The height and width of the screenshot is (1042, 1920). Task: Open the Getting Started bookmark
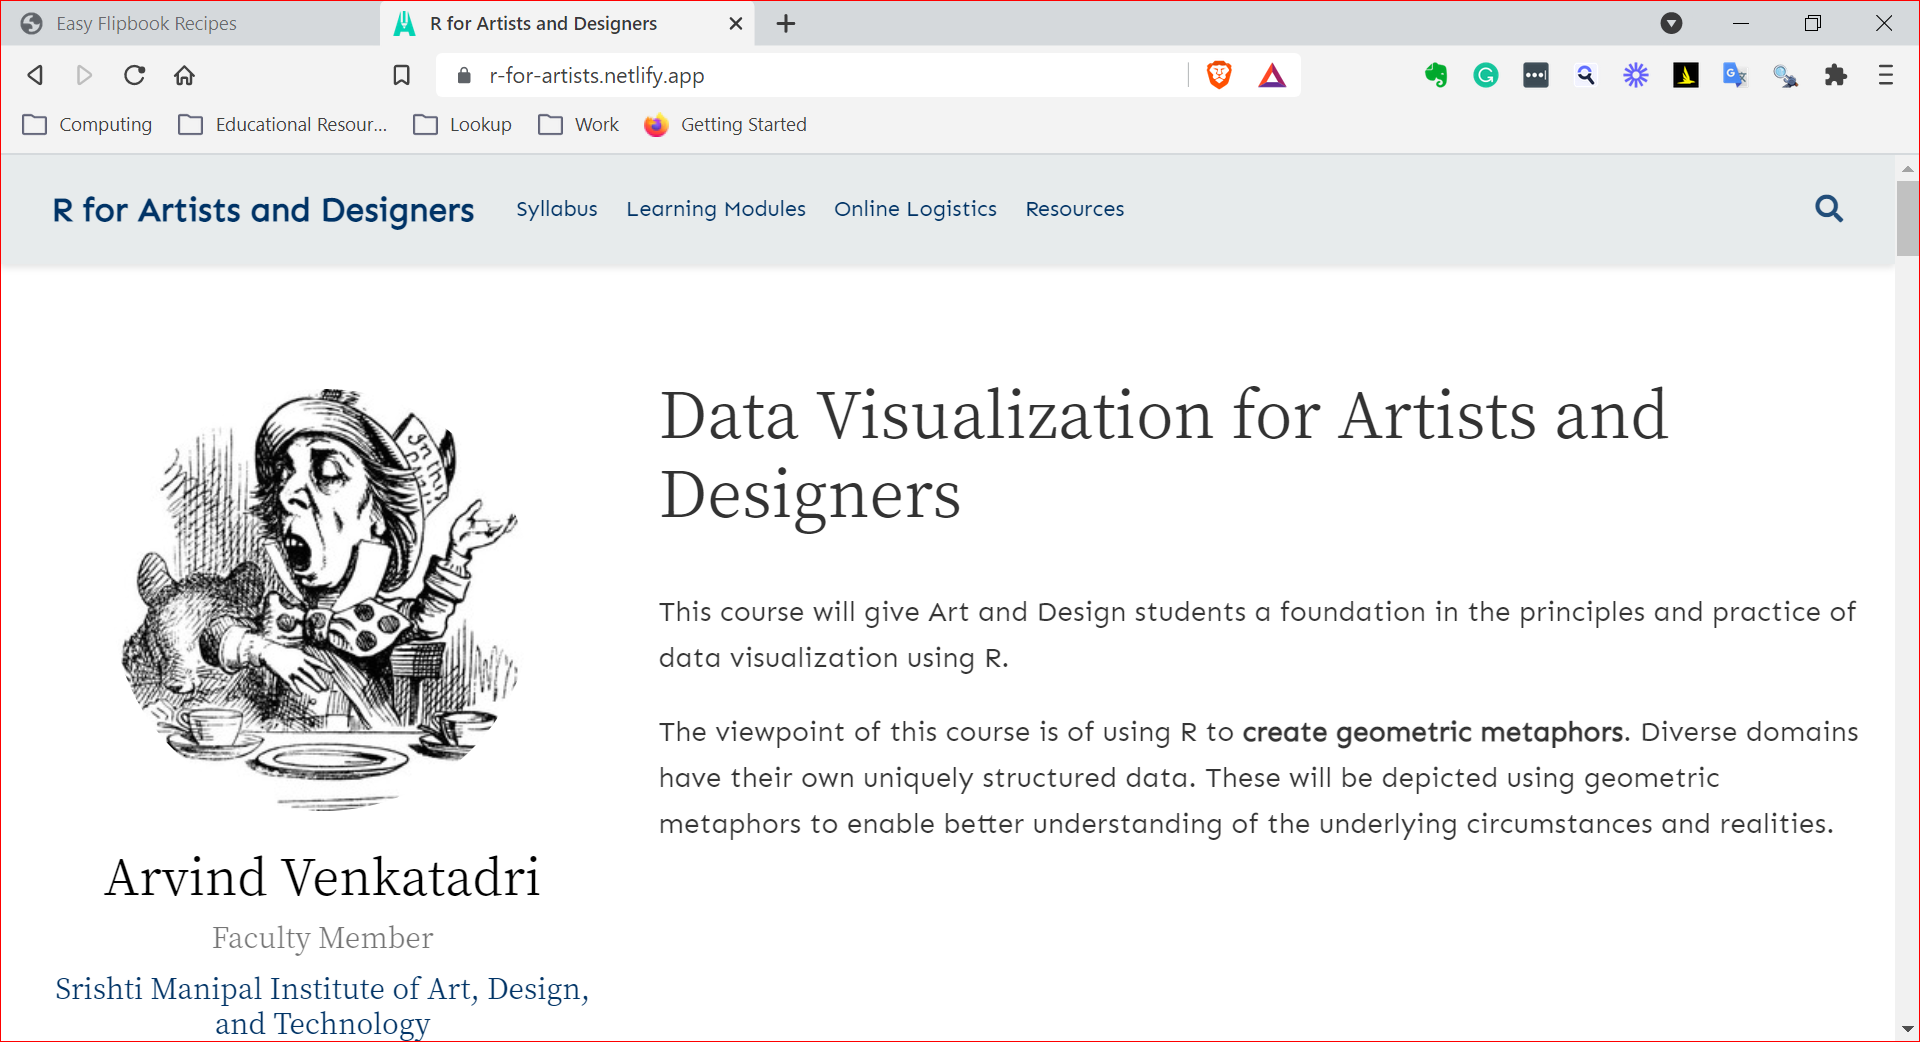pos(726,124)
